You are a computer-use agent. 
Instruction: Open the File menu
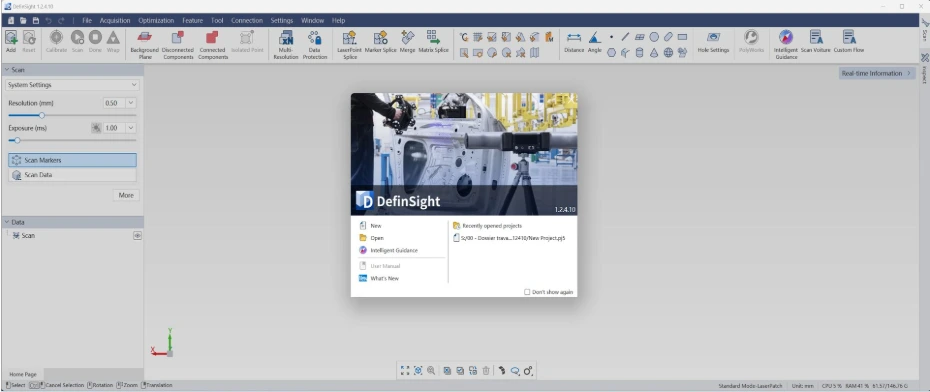87,20
